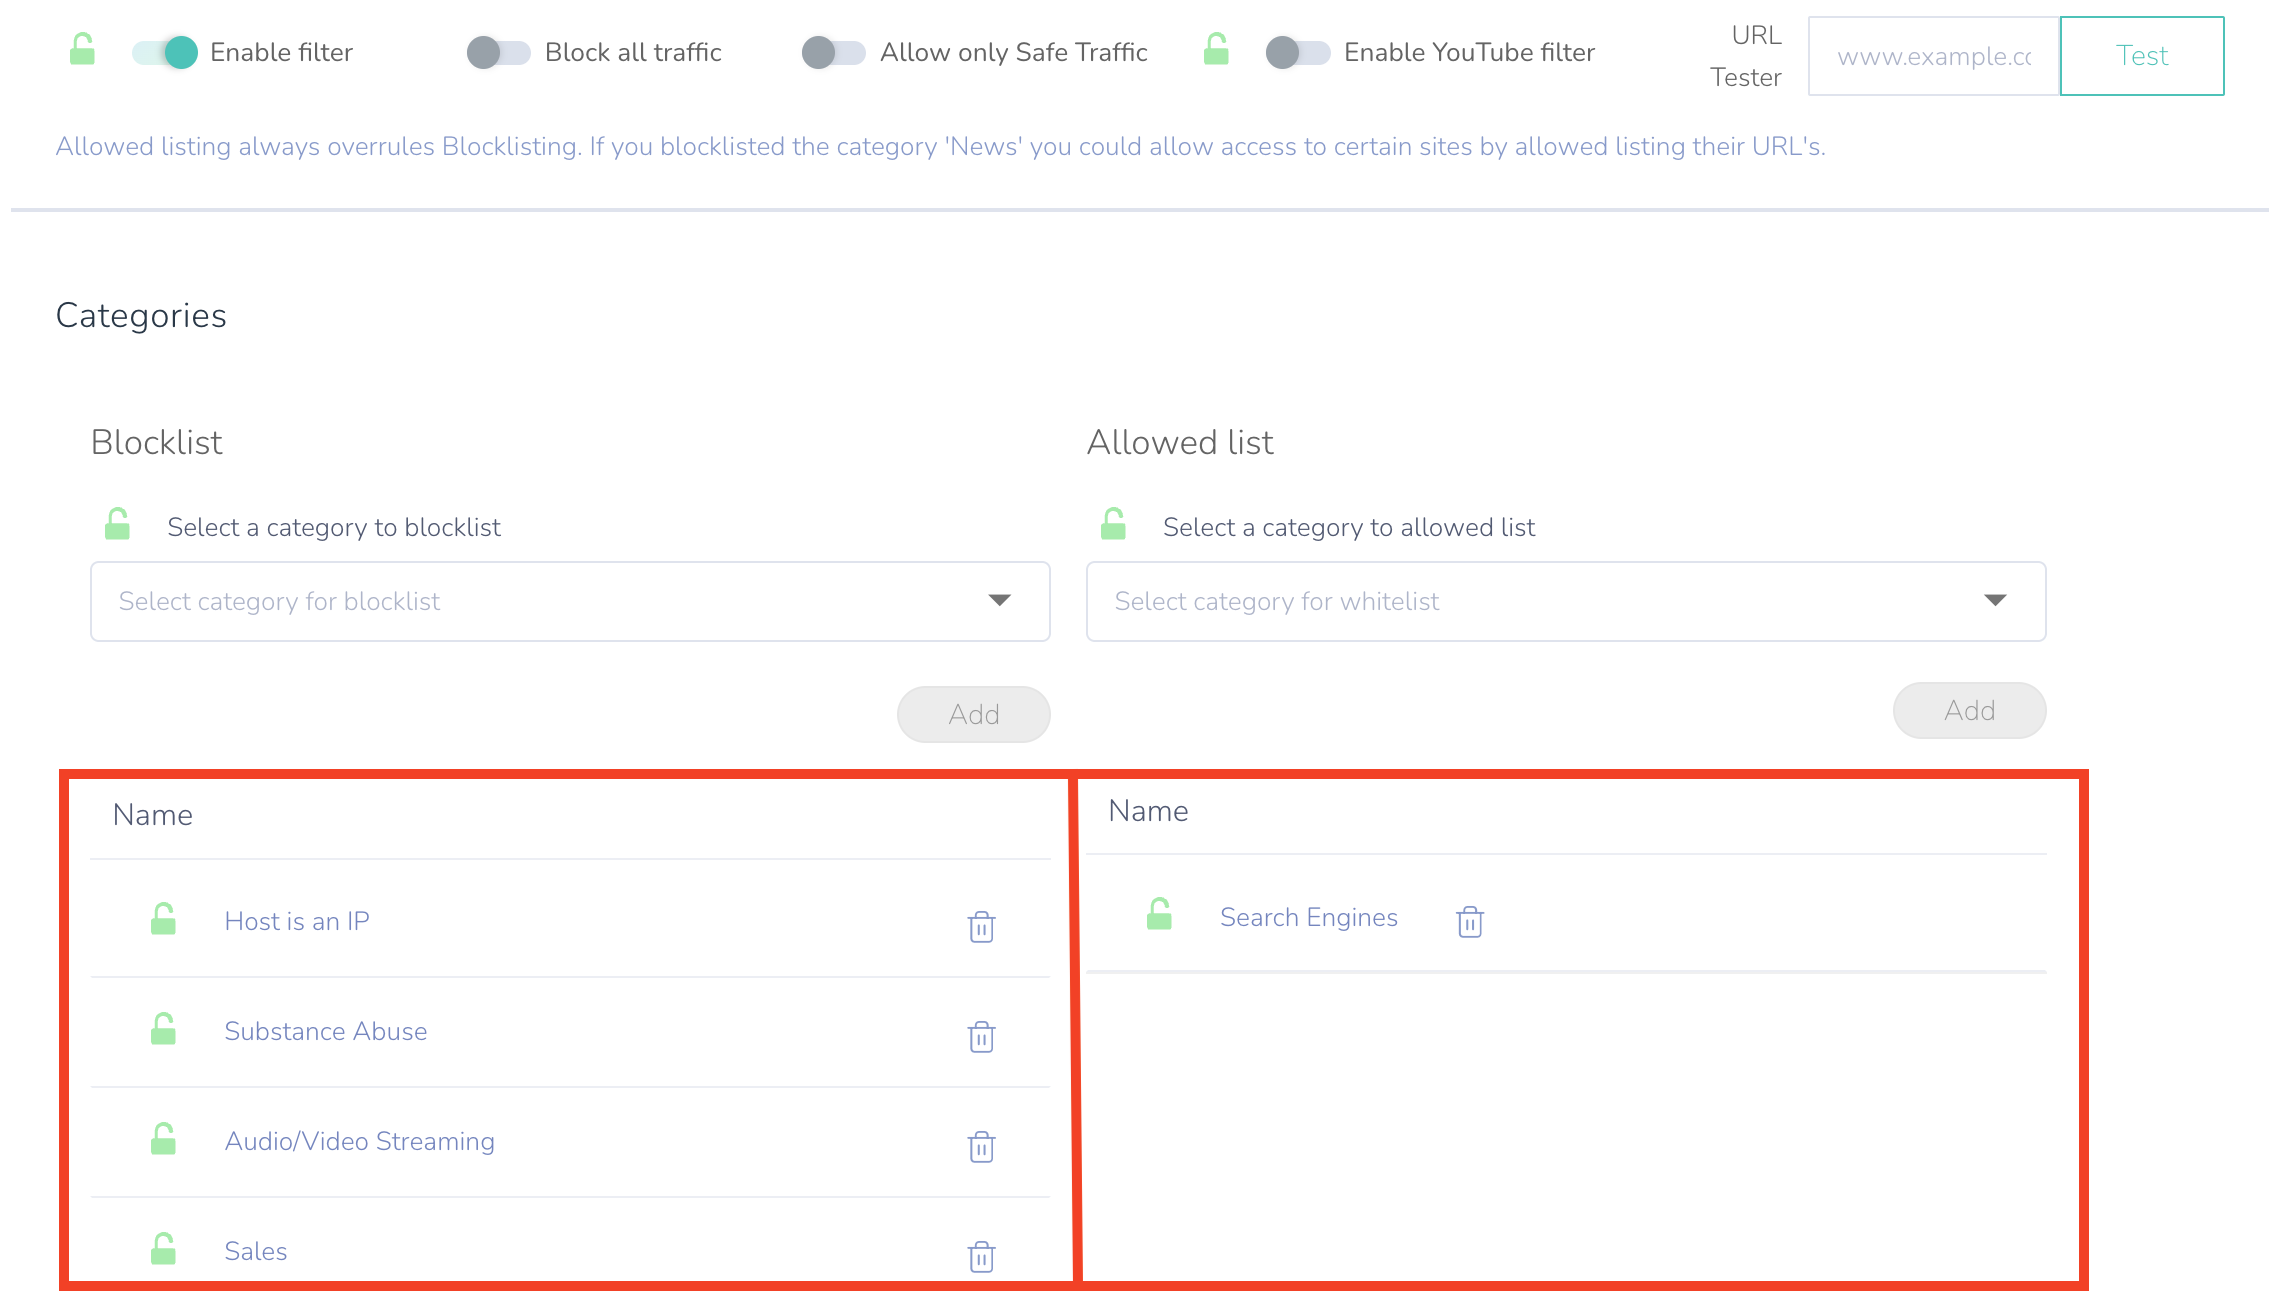Viewport: 2284px width, 1296px height.
Task: Switch on Enable YouTube filter
Action: point(1297,52)
